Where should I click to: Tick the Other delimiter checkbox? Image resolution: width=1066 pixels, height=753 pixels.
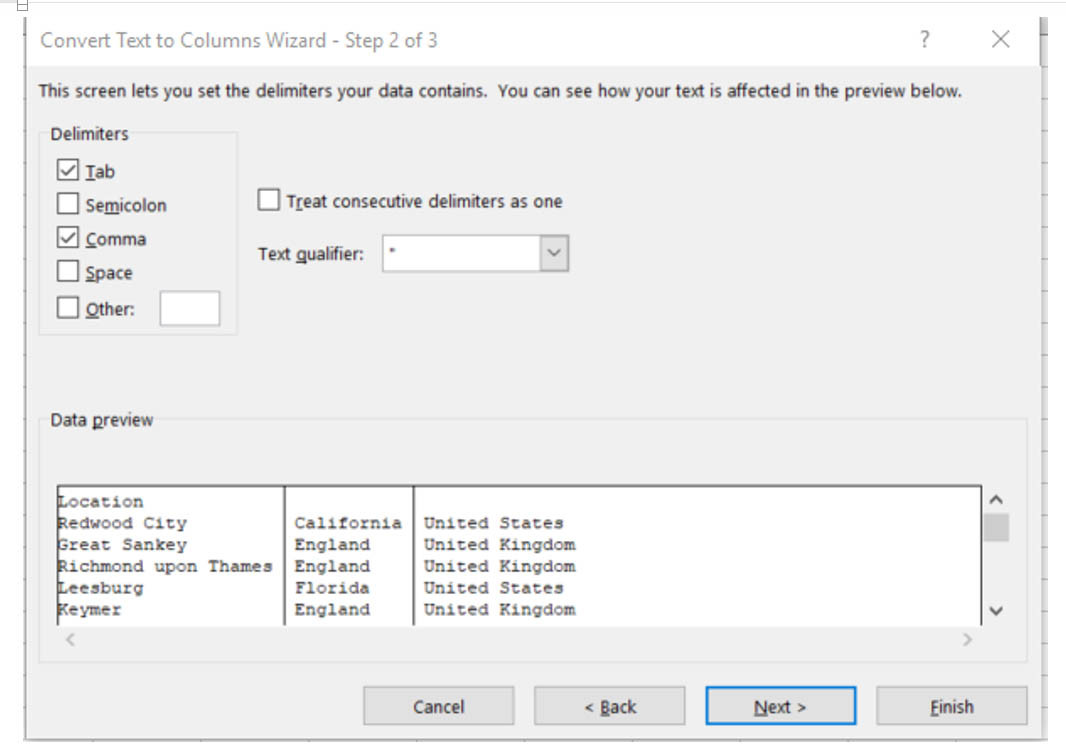[68, 308]
